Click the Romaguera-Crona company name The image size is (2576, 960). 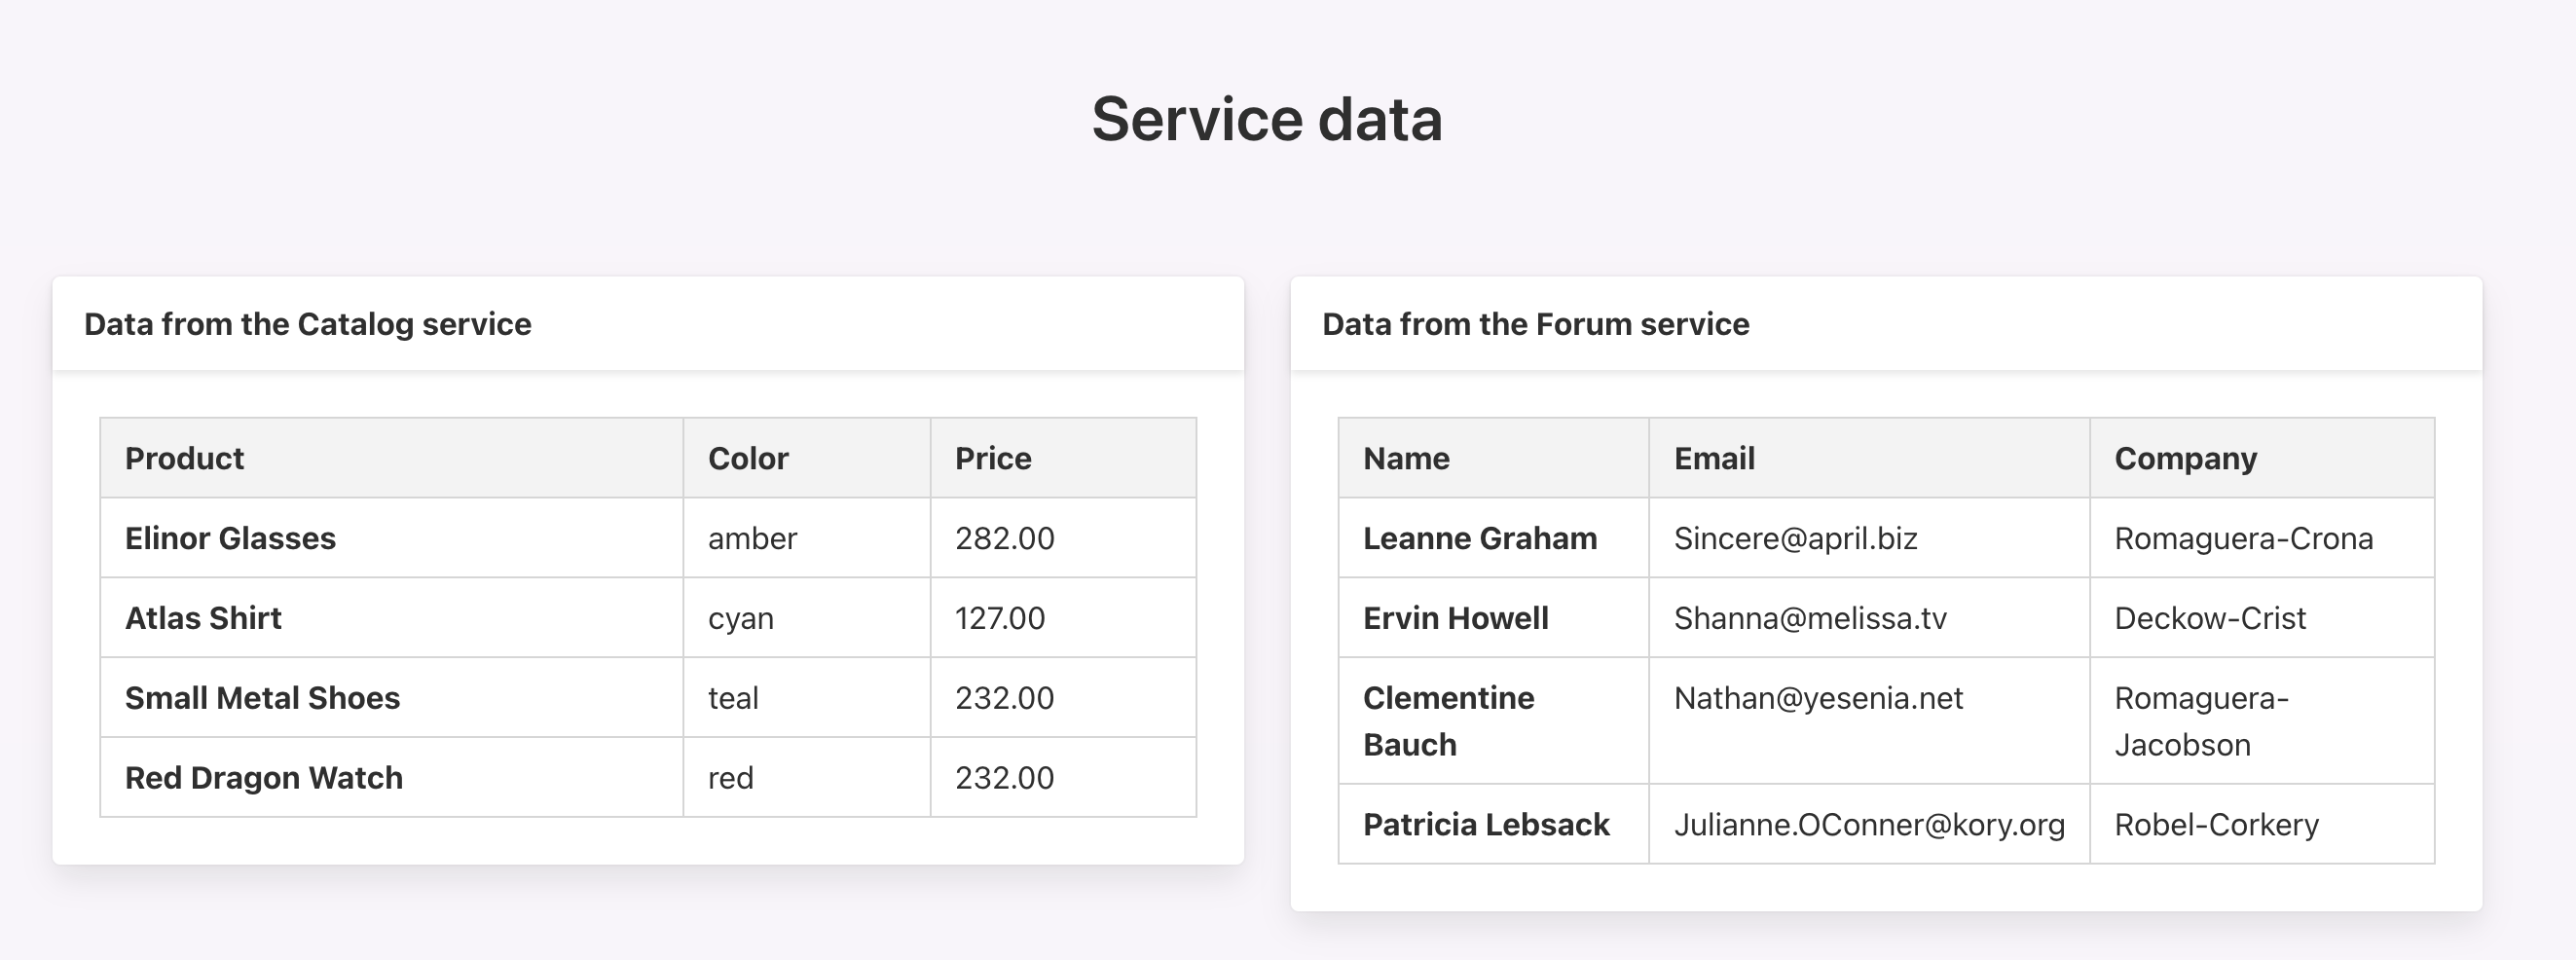(x=2243, y=538)
